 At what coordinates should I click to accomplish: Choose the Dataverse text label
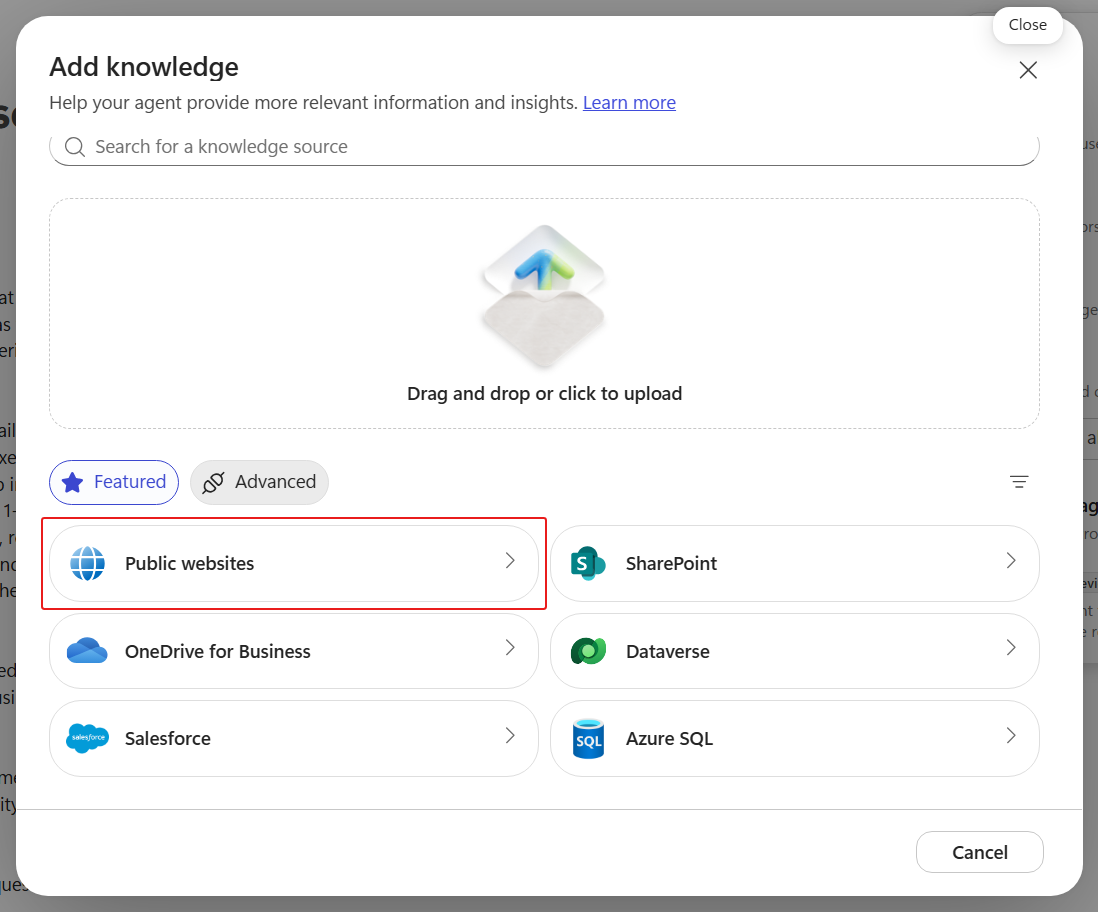tap(667, 651)
